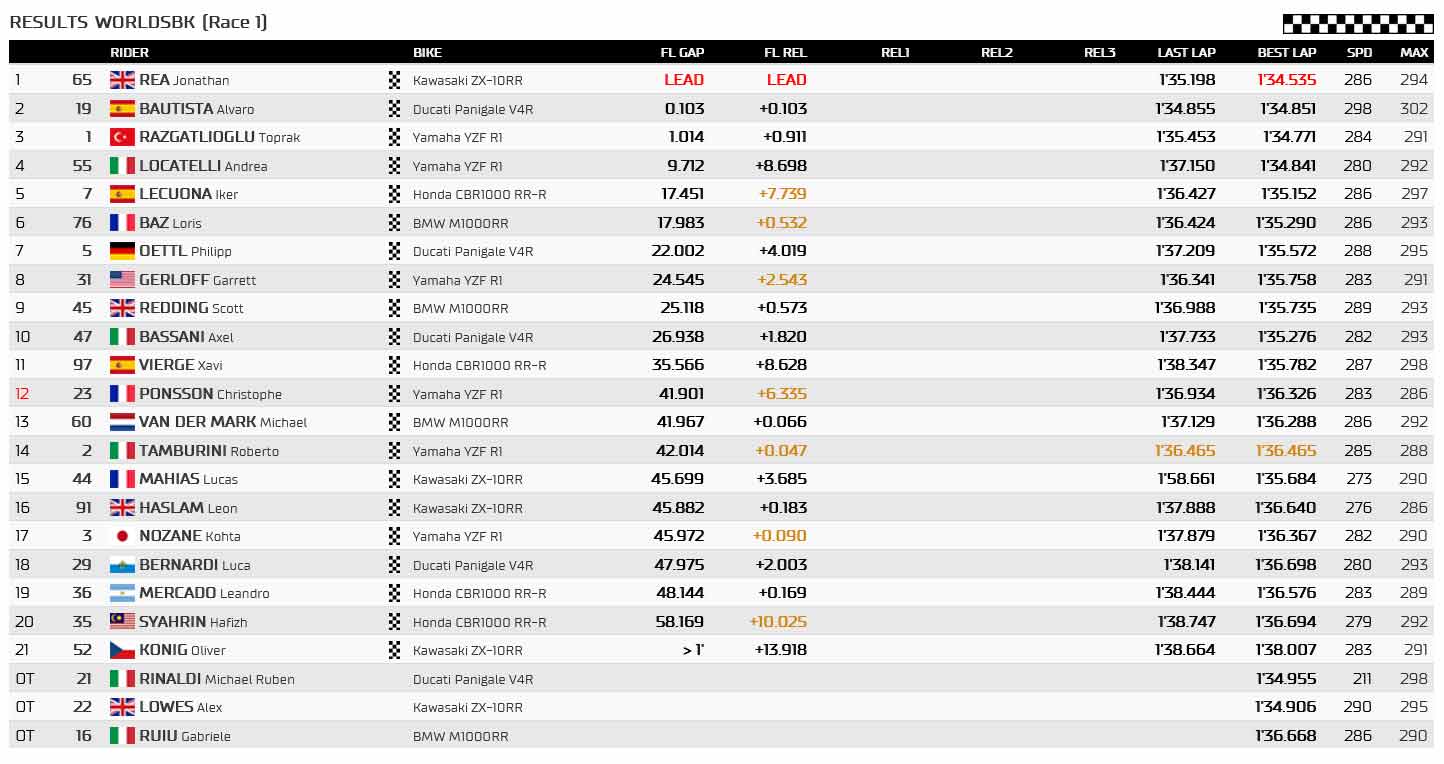The height and width of the screenshot is (764, 1444).
Task: Sort by the FL GAP column header
Action: (682, 52)
